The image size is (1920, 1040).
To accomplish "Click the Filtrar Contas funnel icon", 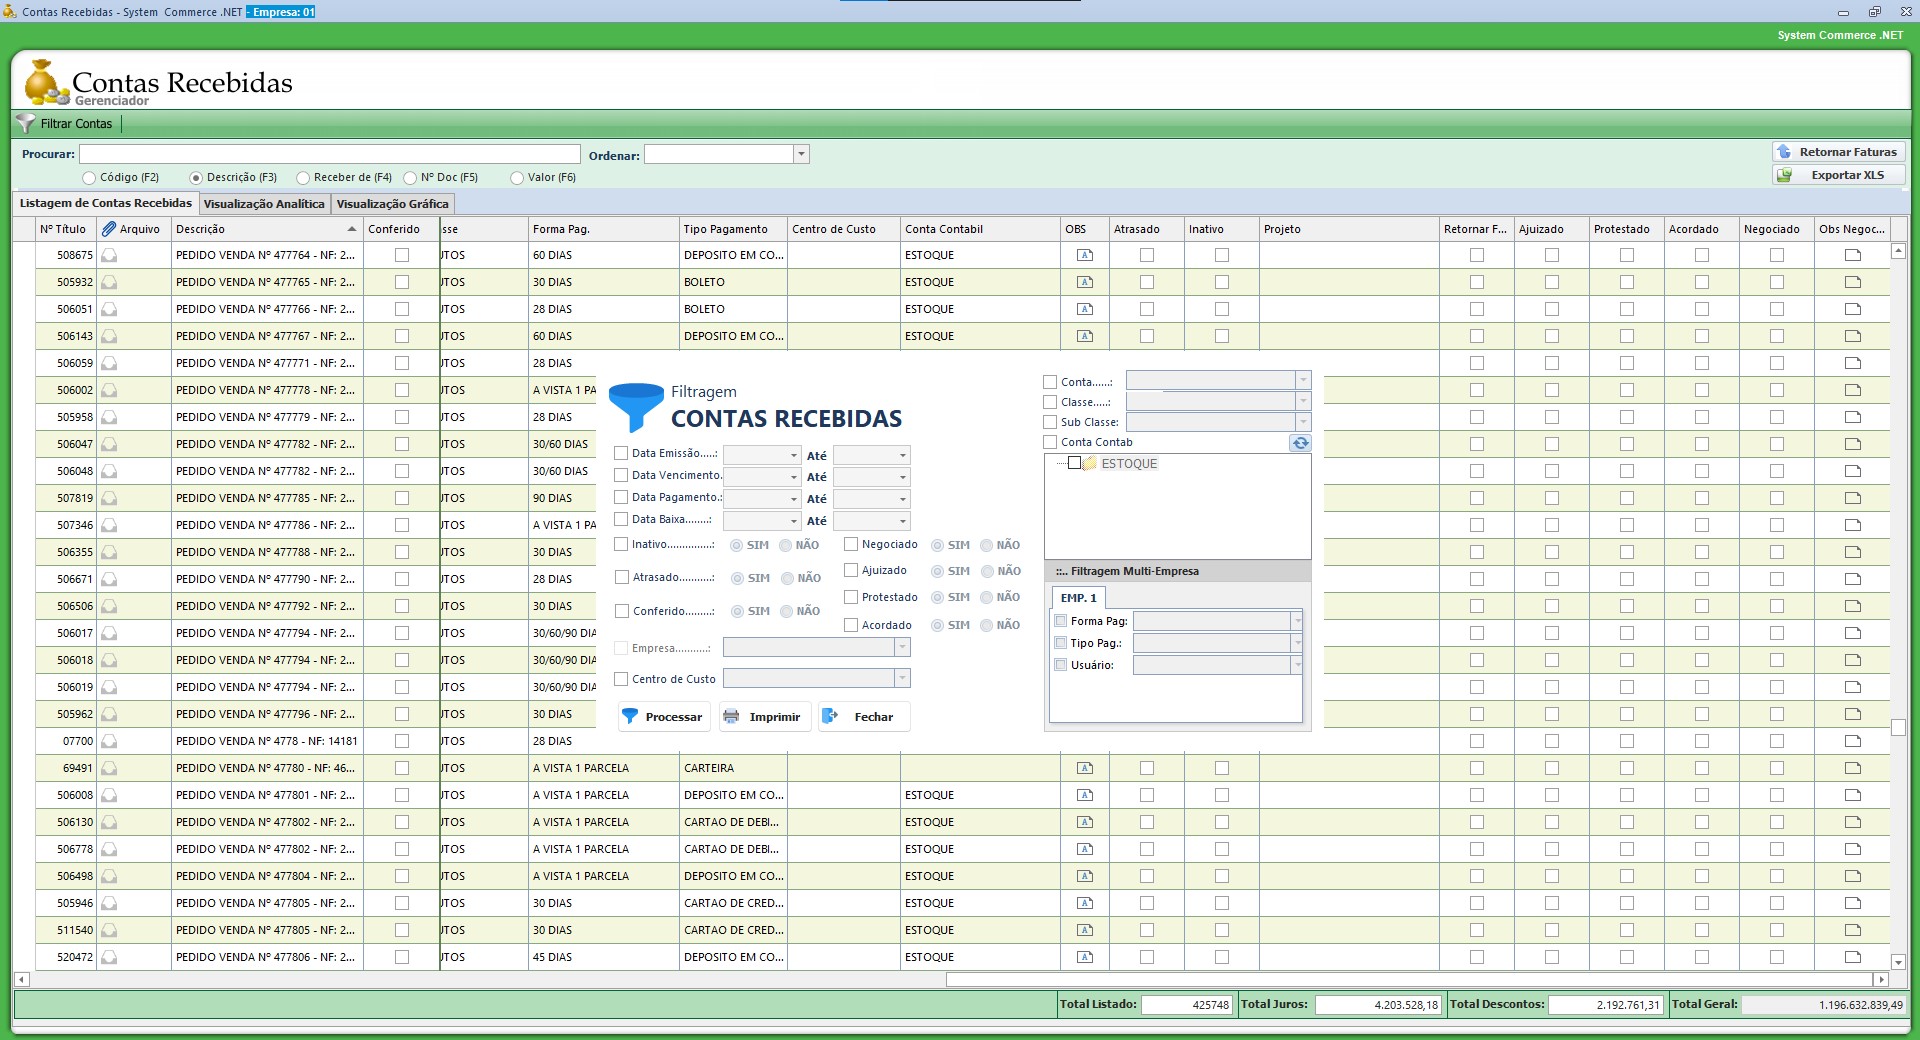I will pyautogui.click(x=26, y=124).
